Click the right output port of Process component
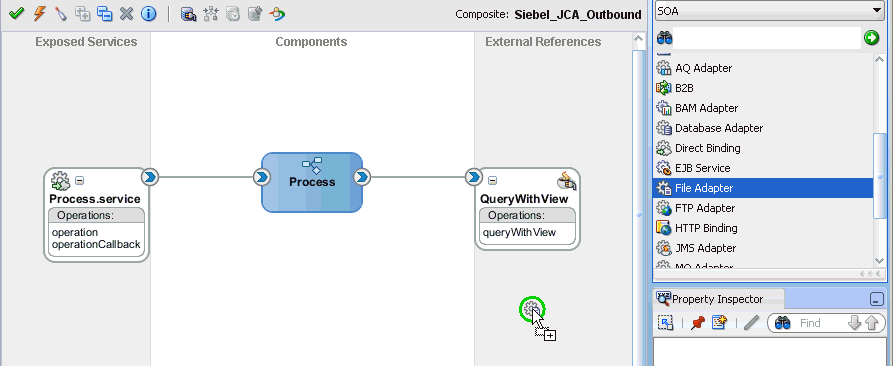 tap(362, 177)
